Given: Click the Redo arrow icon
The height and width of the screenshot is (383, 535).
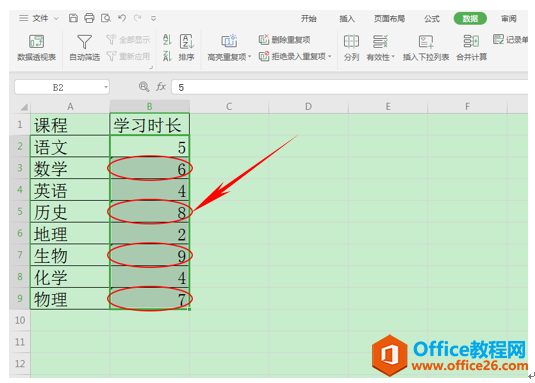Looking at the screenshot, I should click(138, 18).
